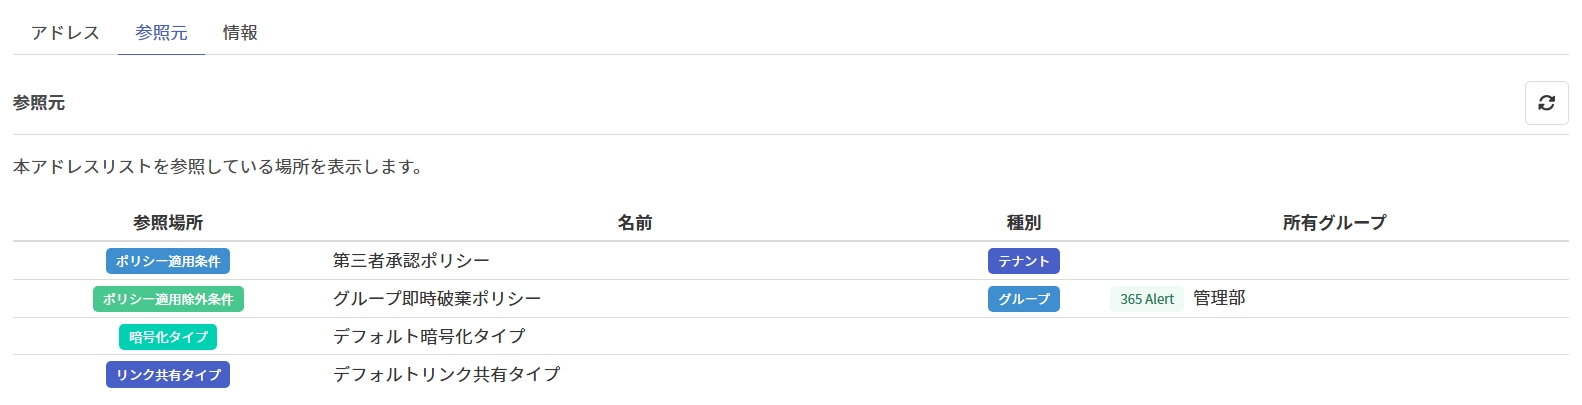Click the 種別 column header

(1023, 223)
